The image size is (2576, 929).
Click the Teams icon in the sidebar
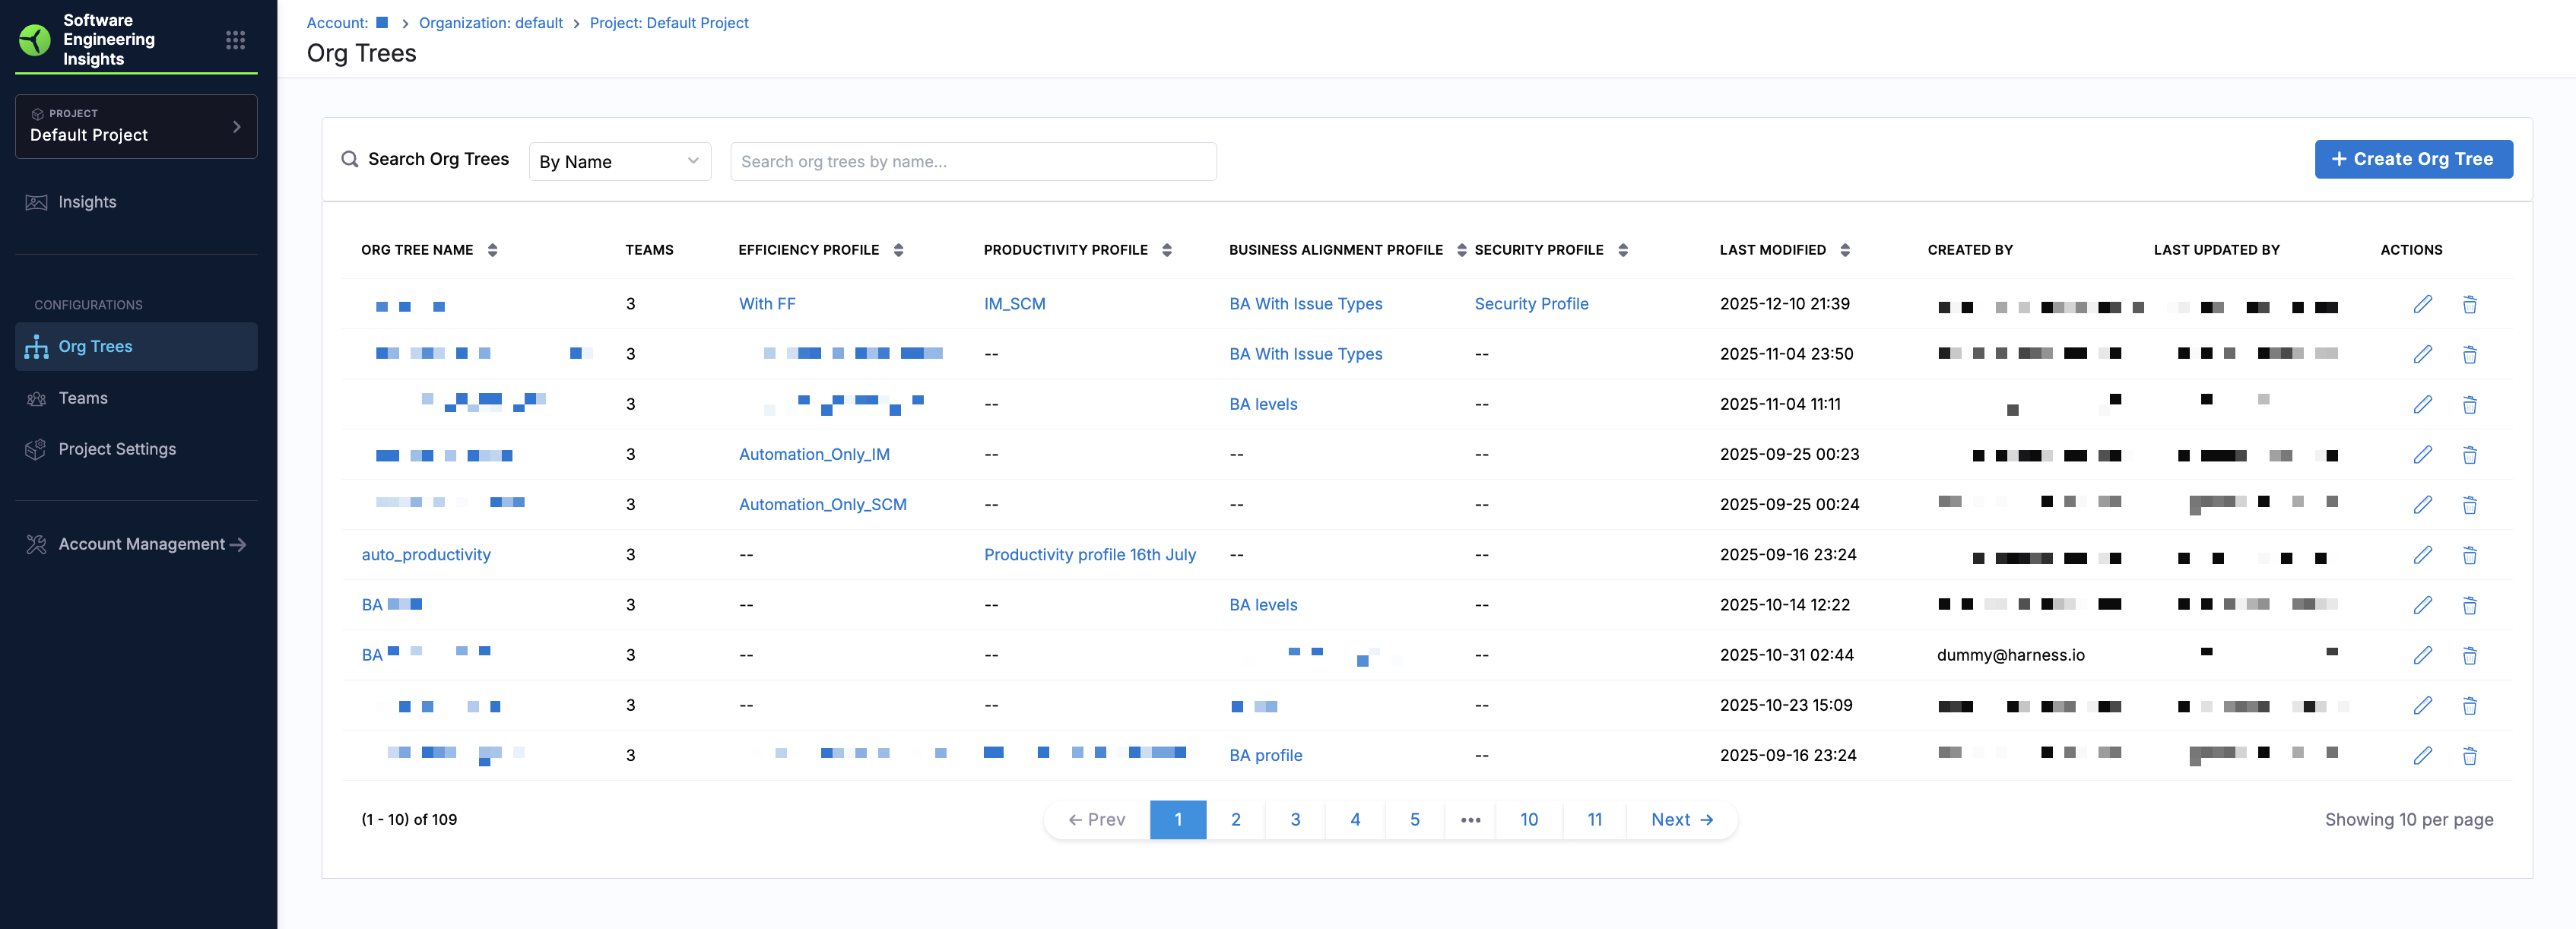click(x=37, y=398)
